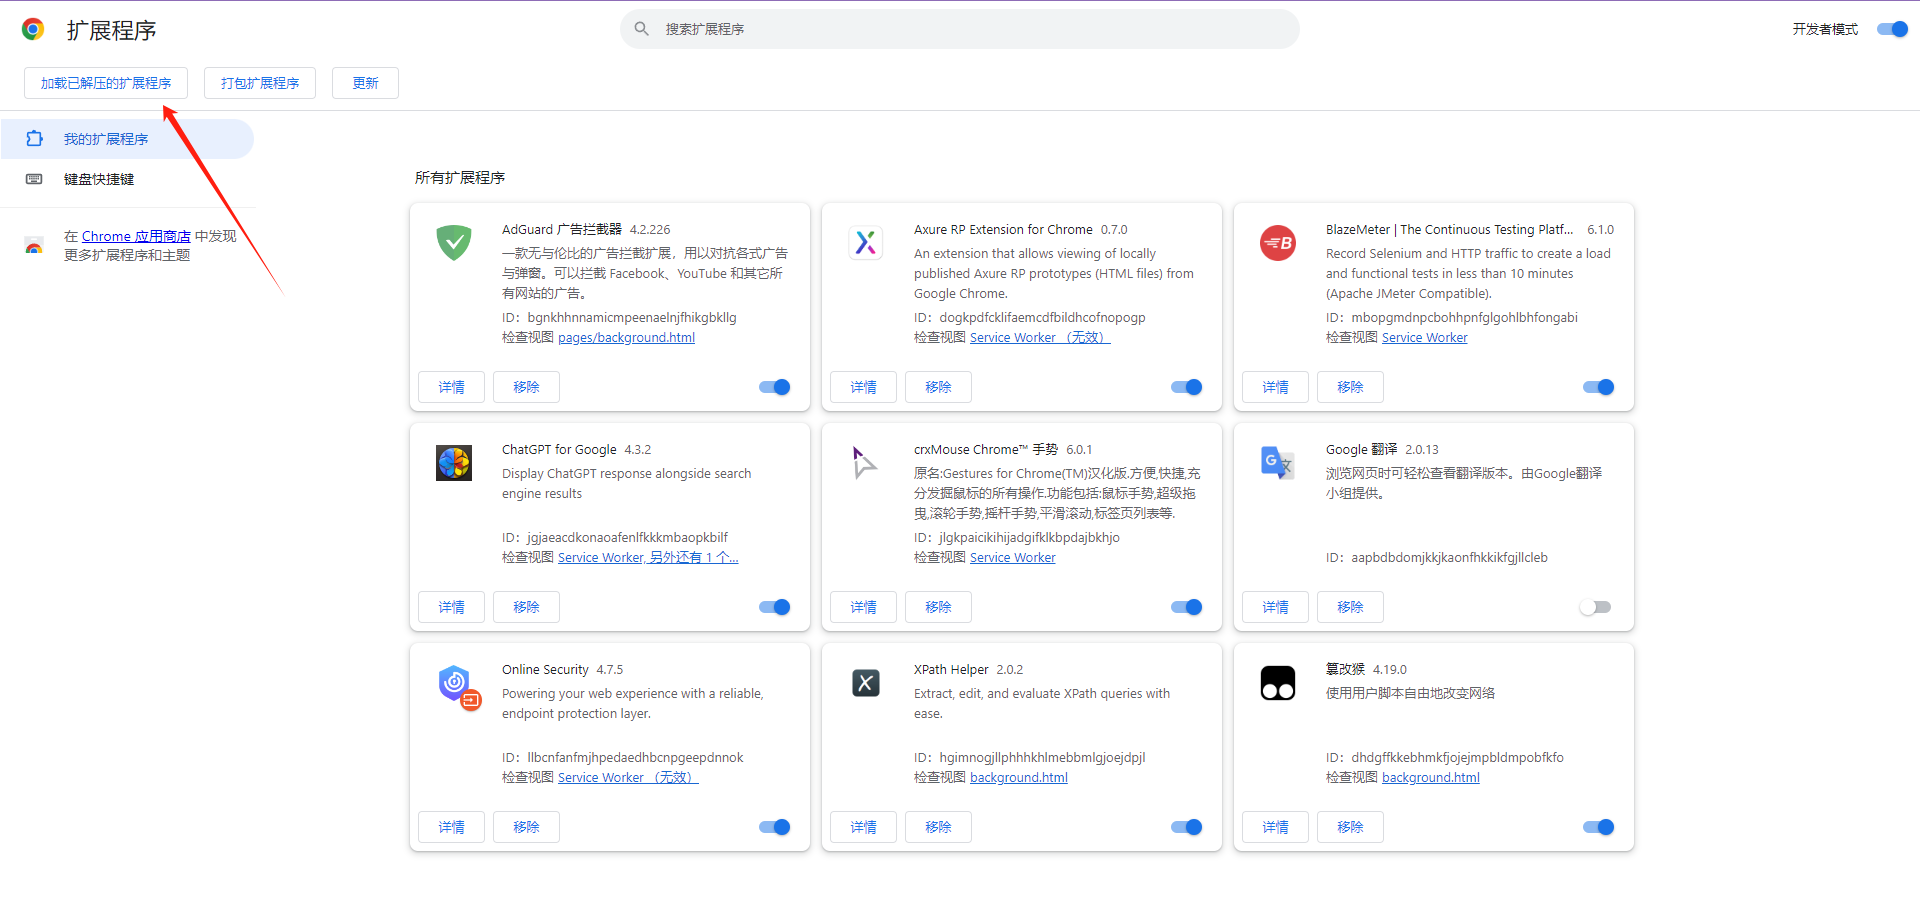The height and width of the screenshot is (924, 1920).
Task: Click 移除 for ChatGPT for Google
Action: 526,607
